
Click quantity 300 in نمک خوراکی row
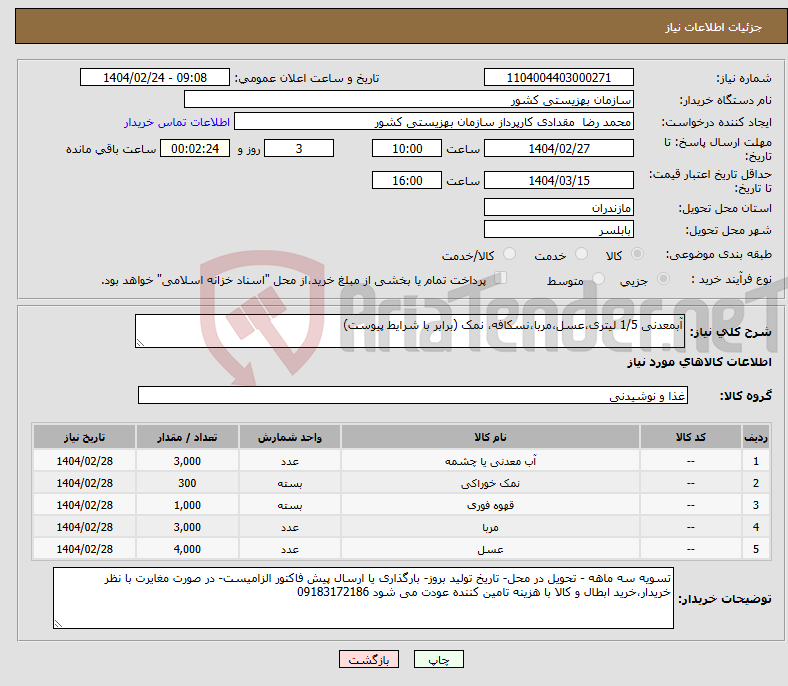pyautogui.click(x=187, y=483)
